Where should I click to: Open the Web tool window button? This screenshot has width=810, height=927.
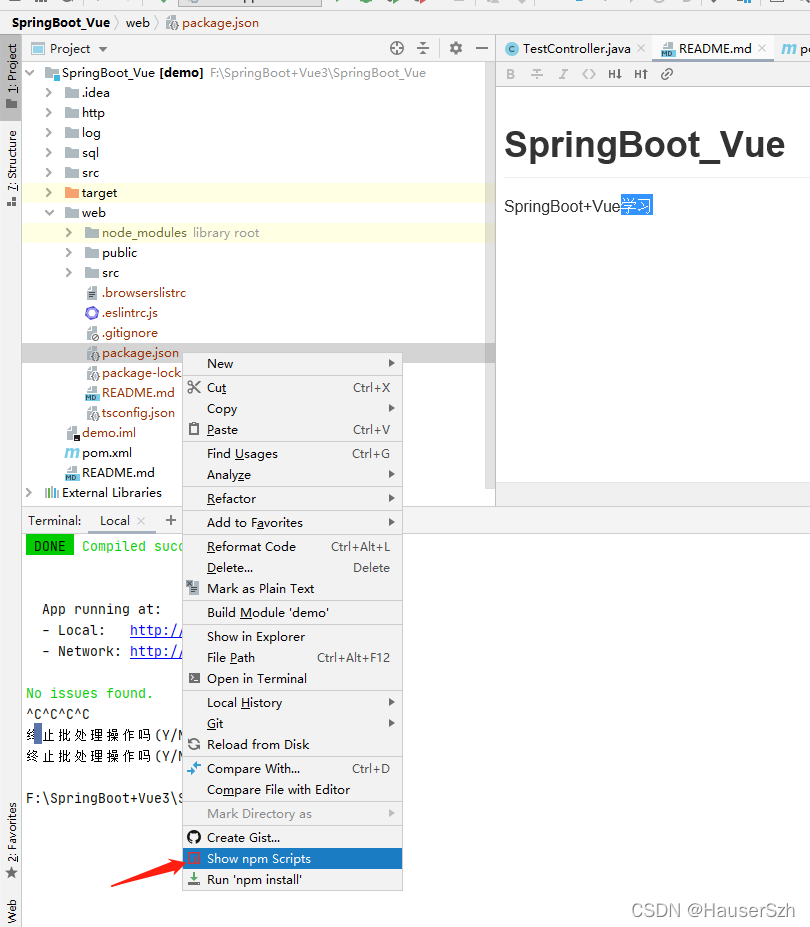(x=11, y=910)
